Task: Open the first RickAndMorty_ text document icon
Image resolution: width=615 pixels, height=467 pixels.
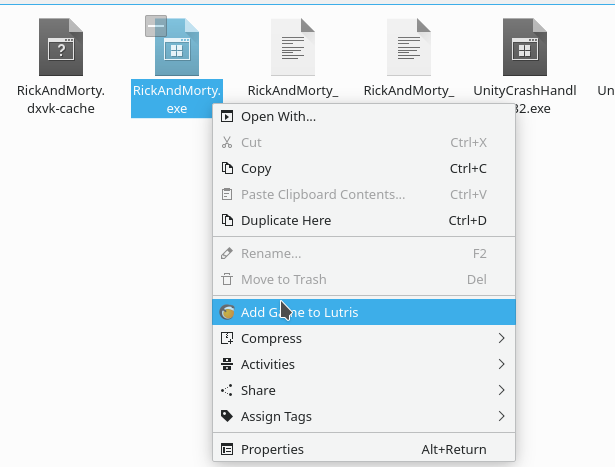Action: [x=293, y=47]
